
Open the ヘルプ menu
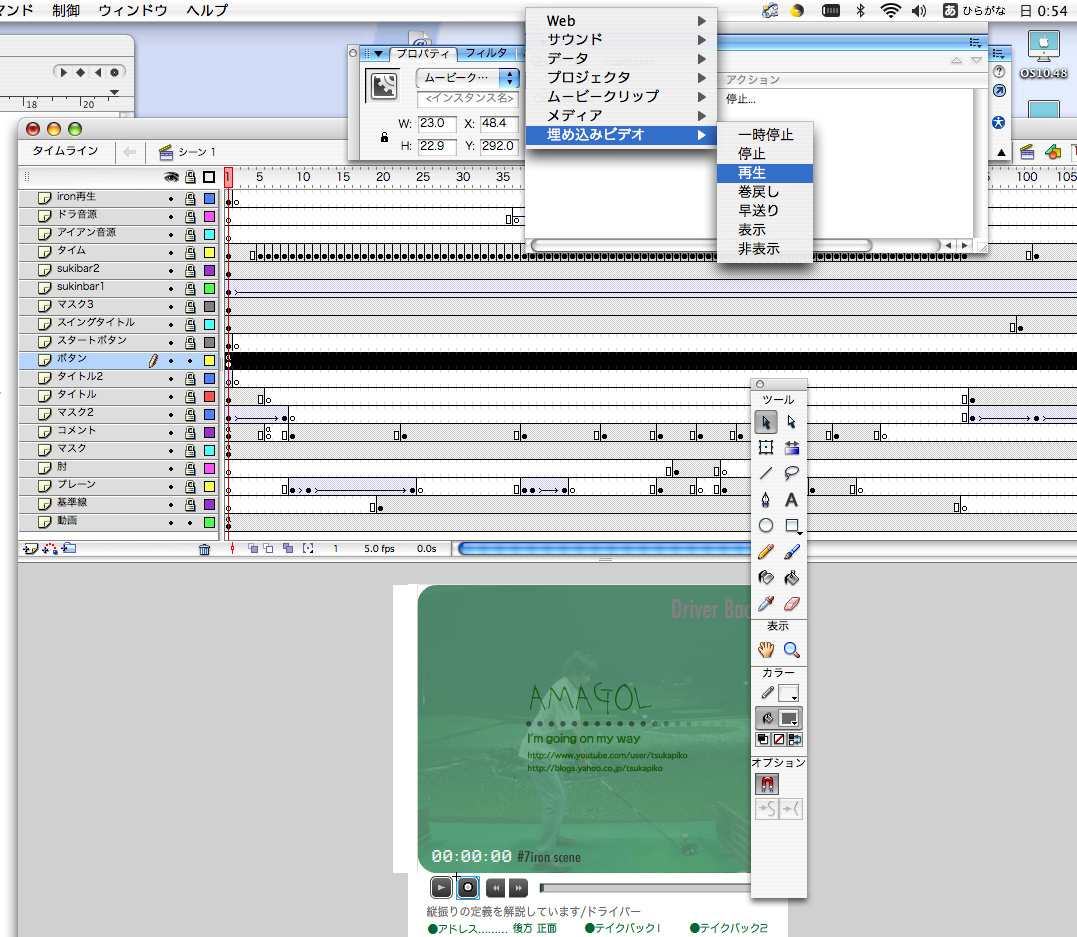coord(207,10)
